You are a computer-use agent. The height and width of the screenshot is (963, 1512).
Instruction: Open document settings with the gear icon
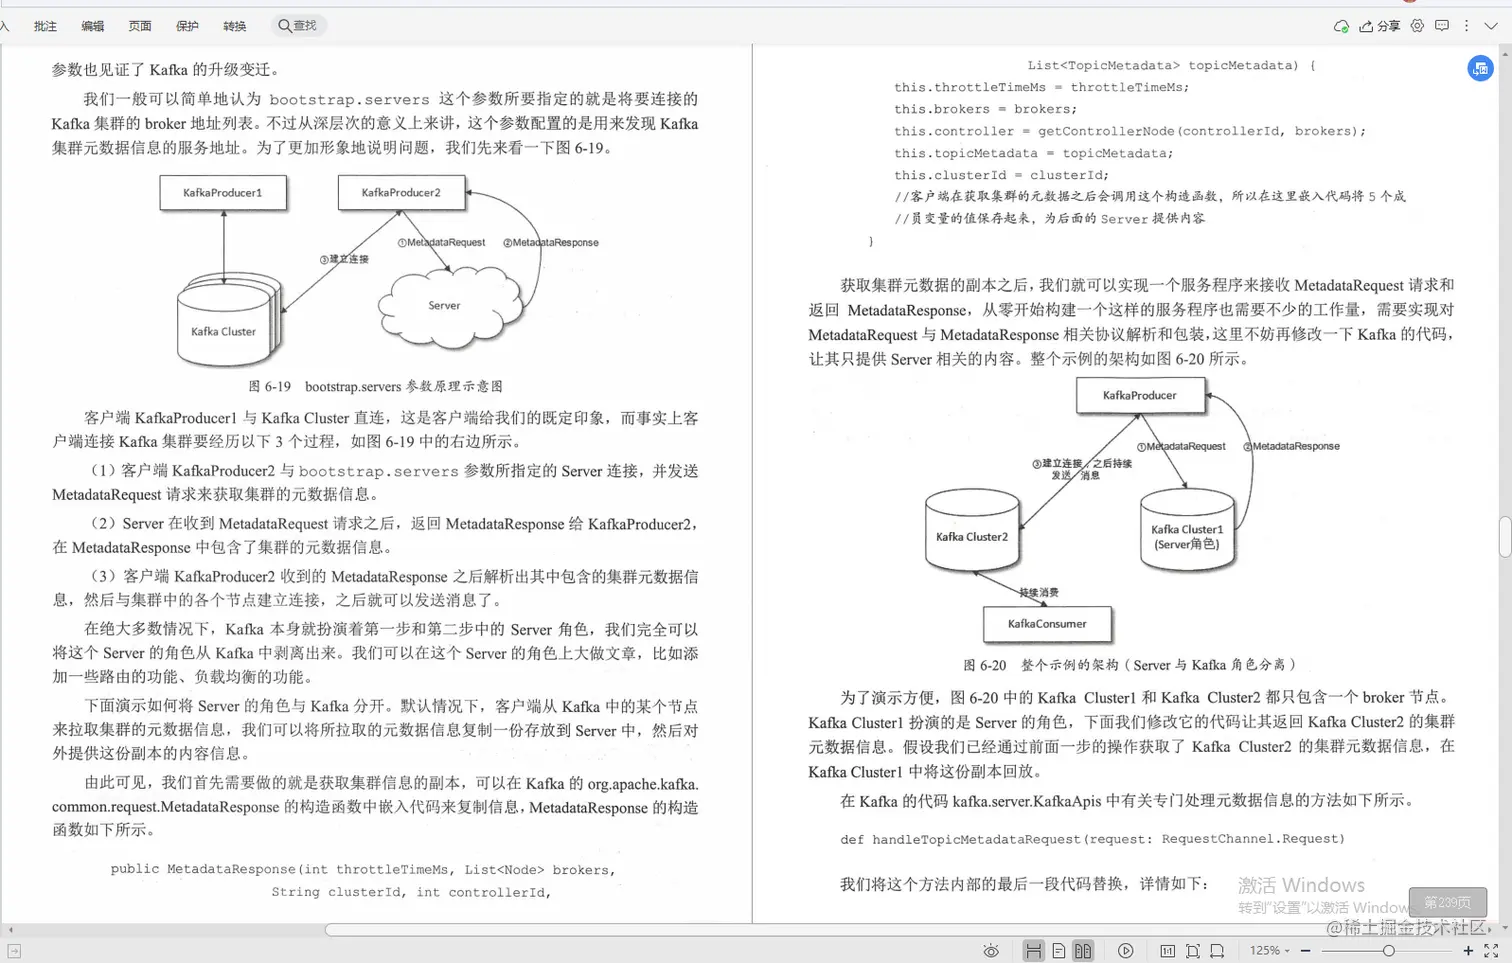[x=1416, y=26]
